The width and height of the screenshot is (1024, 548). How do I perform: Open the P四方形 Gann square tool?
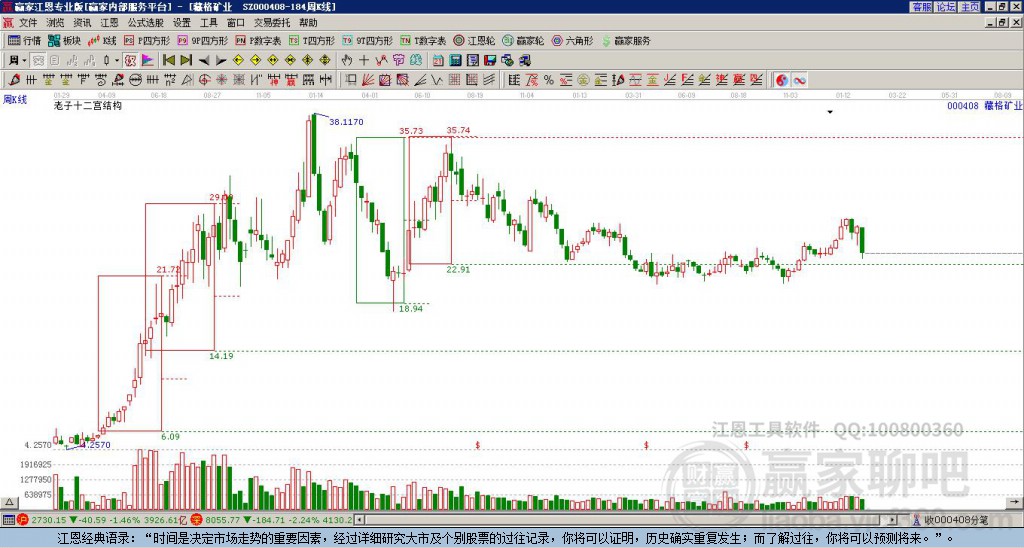point(147,40)
